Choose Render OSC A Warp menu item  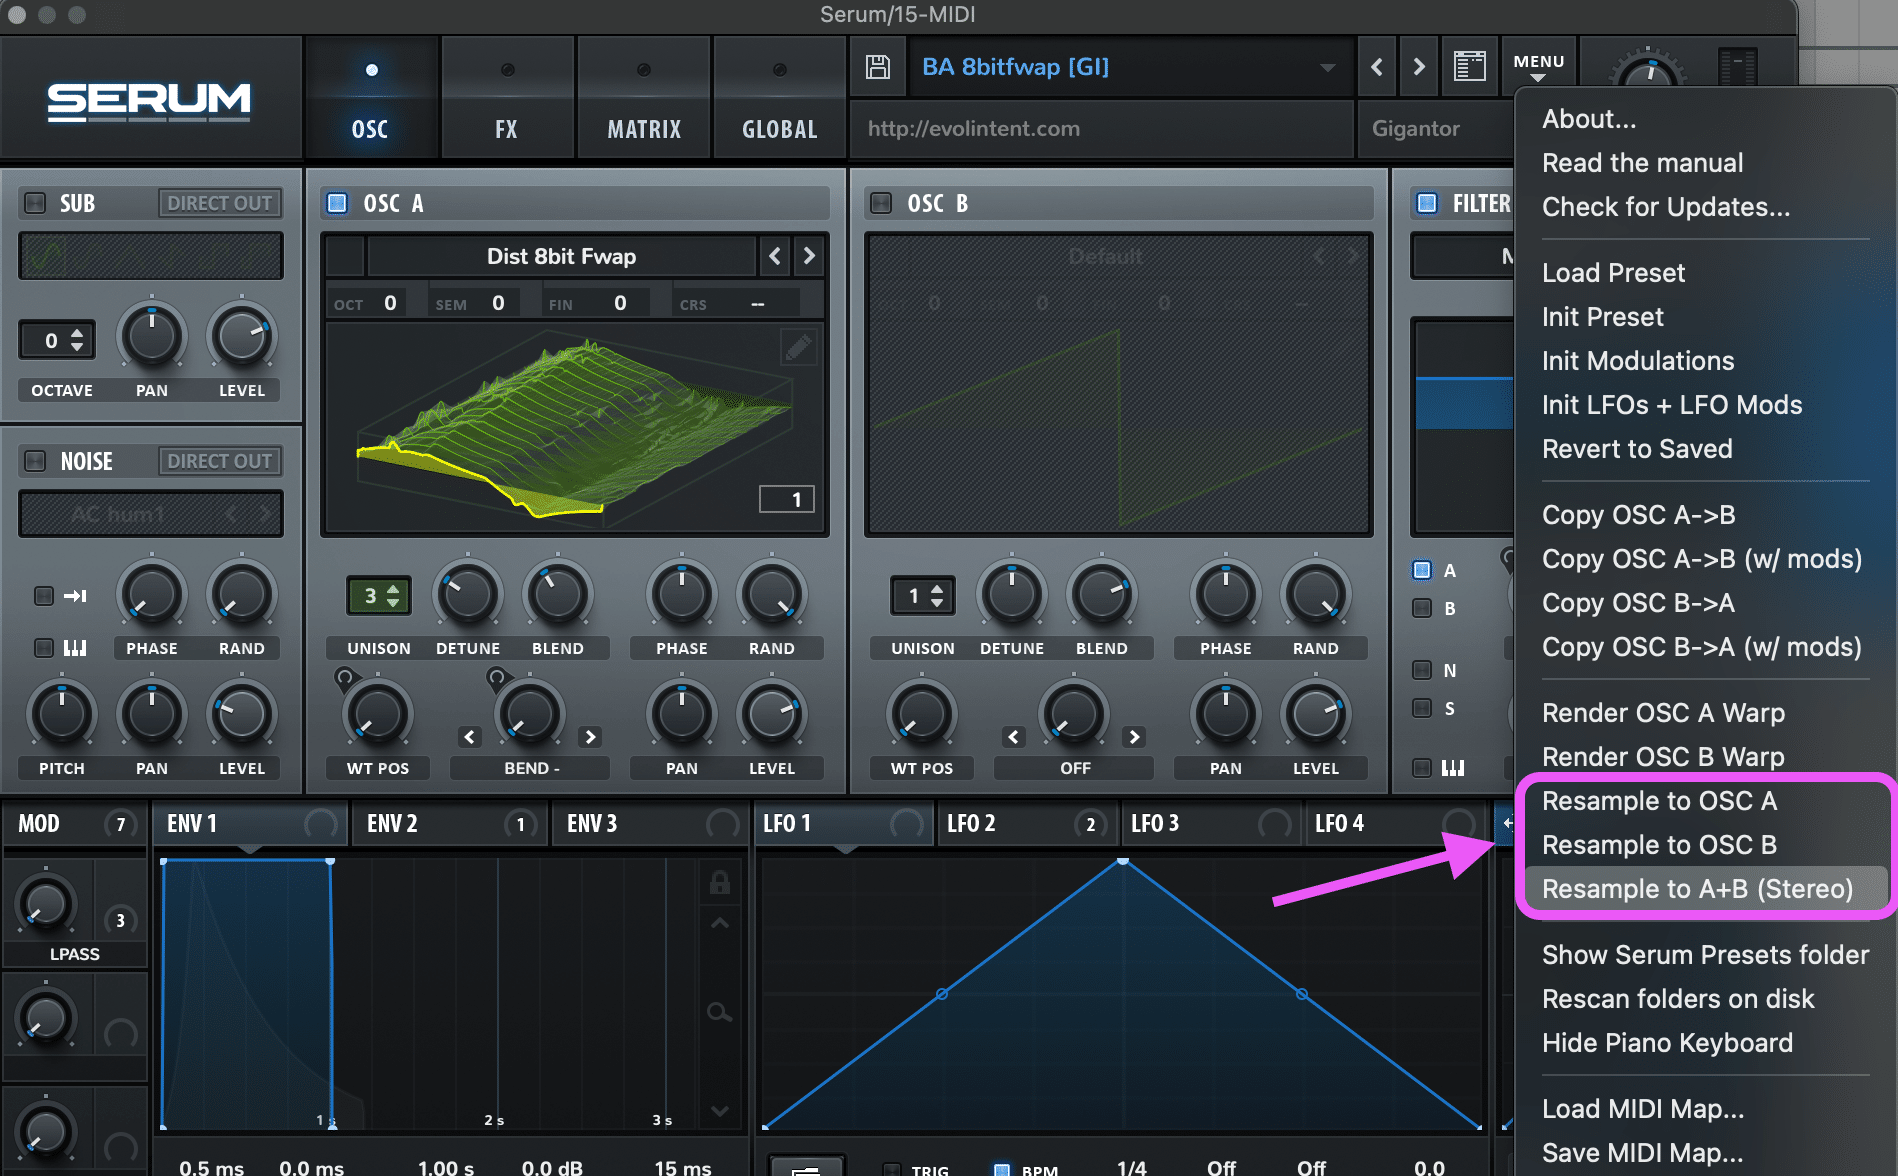coord(1664,713)
